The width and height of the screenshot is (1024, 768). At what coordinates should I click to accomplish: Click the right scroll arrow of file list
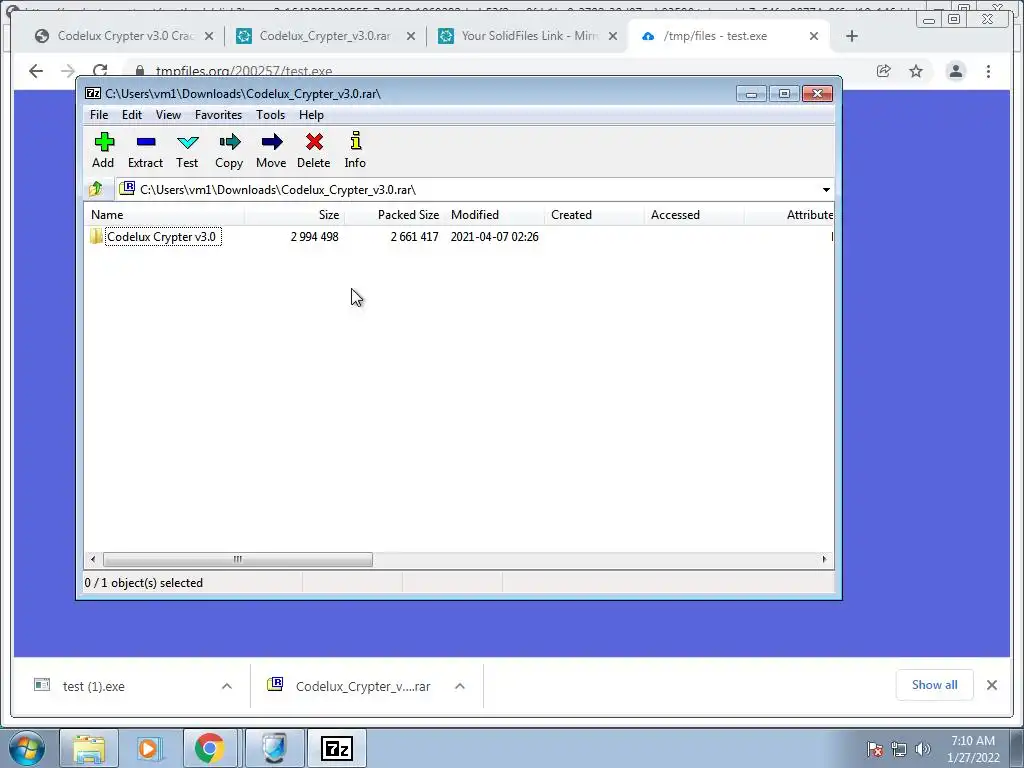click(x=824, y=559)
